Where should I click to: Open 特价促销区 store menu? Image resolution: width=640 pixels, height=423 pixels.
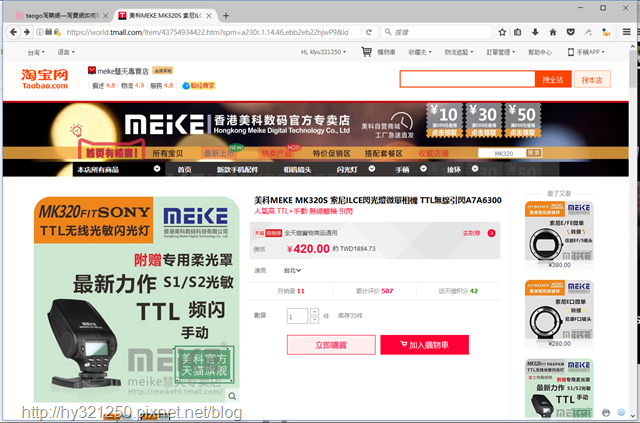point(331,154)
